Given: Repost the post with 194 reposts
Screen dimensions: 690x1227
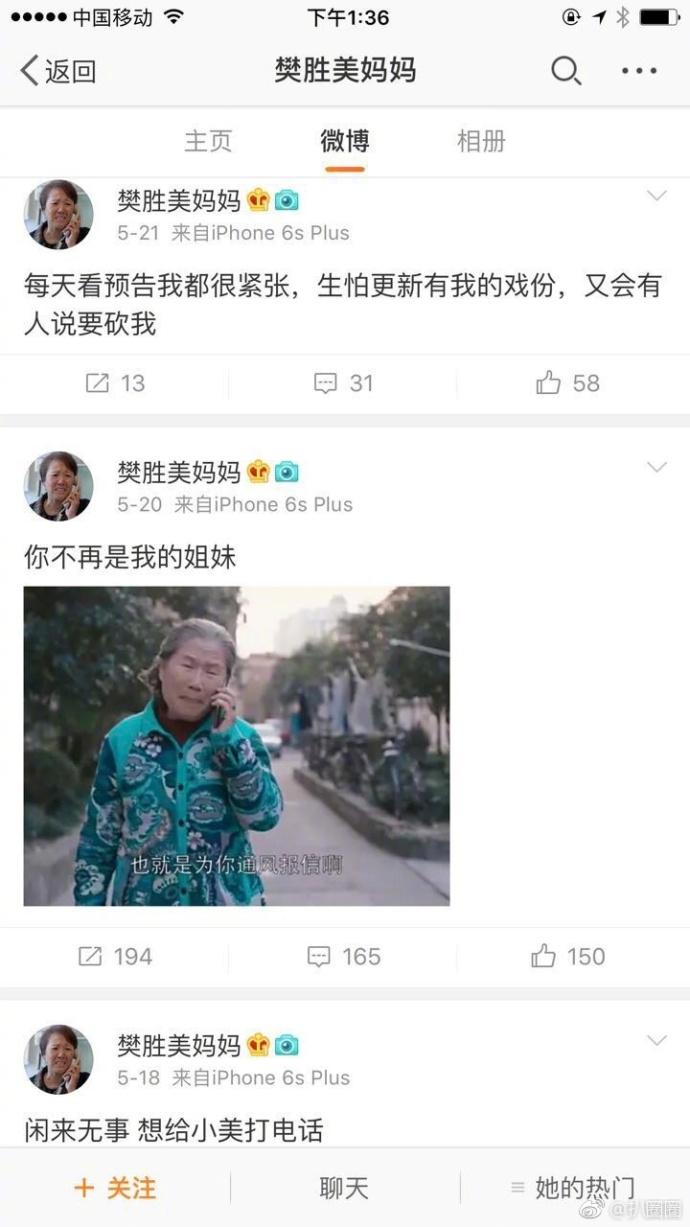Looking at the screenshot, I should 115,957.
